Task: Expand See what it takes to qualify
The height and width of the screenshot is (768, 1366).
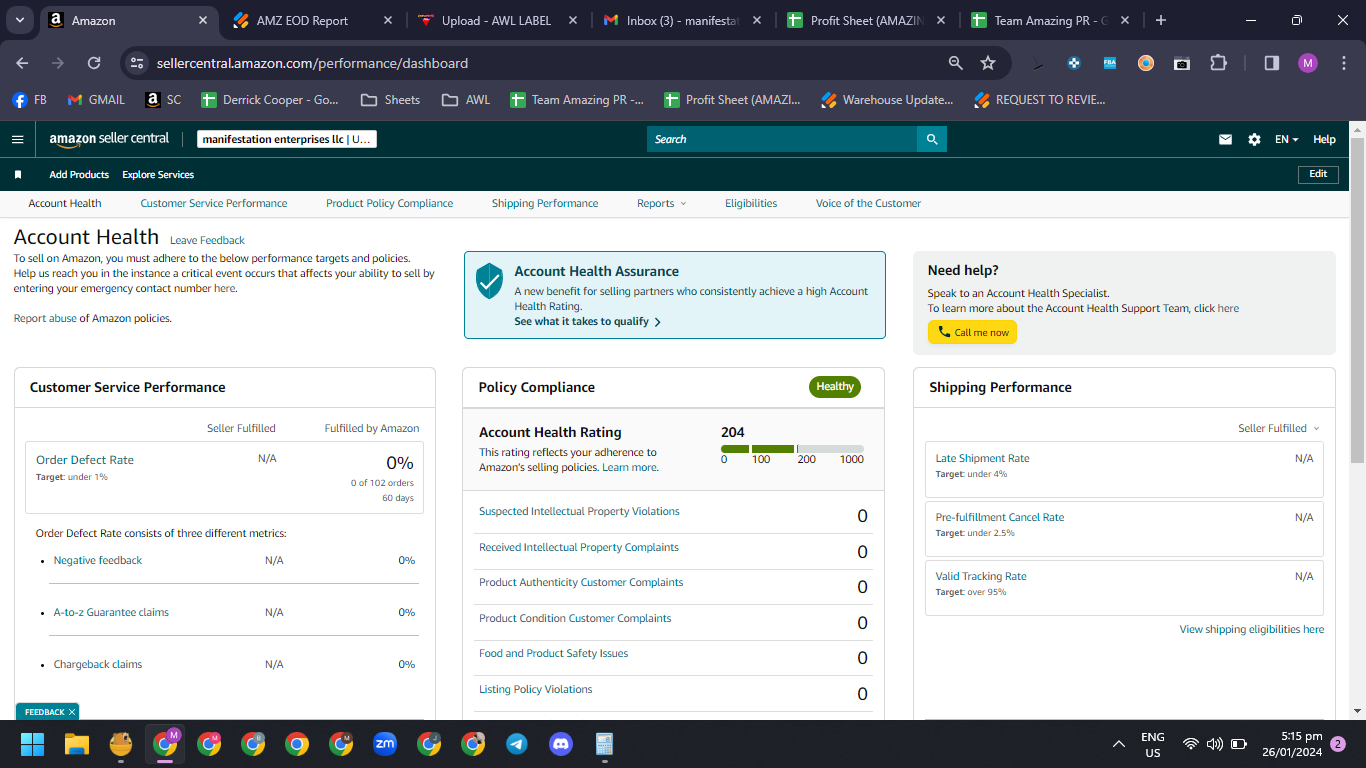Action: (x=587, y=321)
